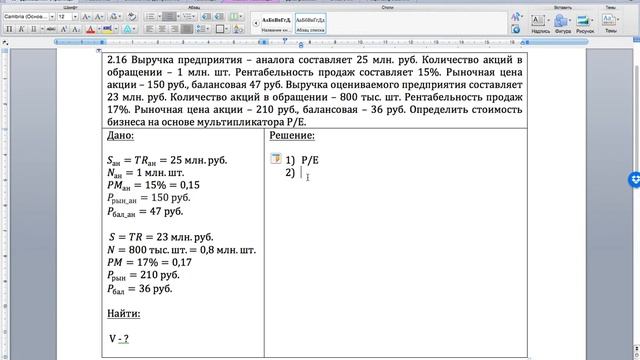Click the shading paint bucket icon
Screen dimensions: 640x360
[x=238, y=29]
